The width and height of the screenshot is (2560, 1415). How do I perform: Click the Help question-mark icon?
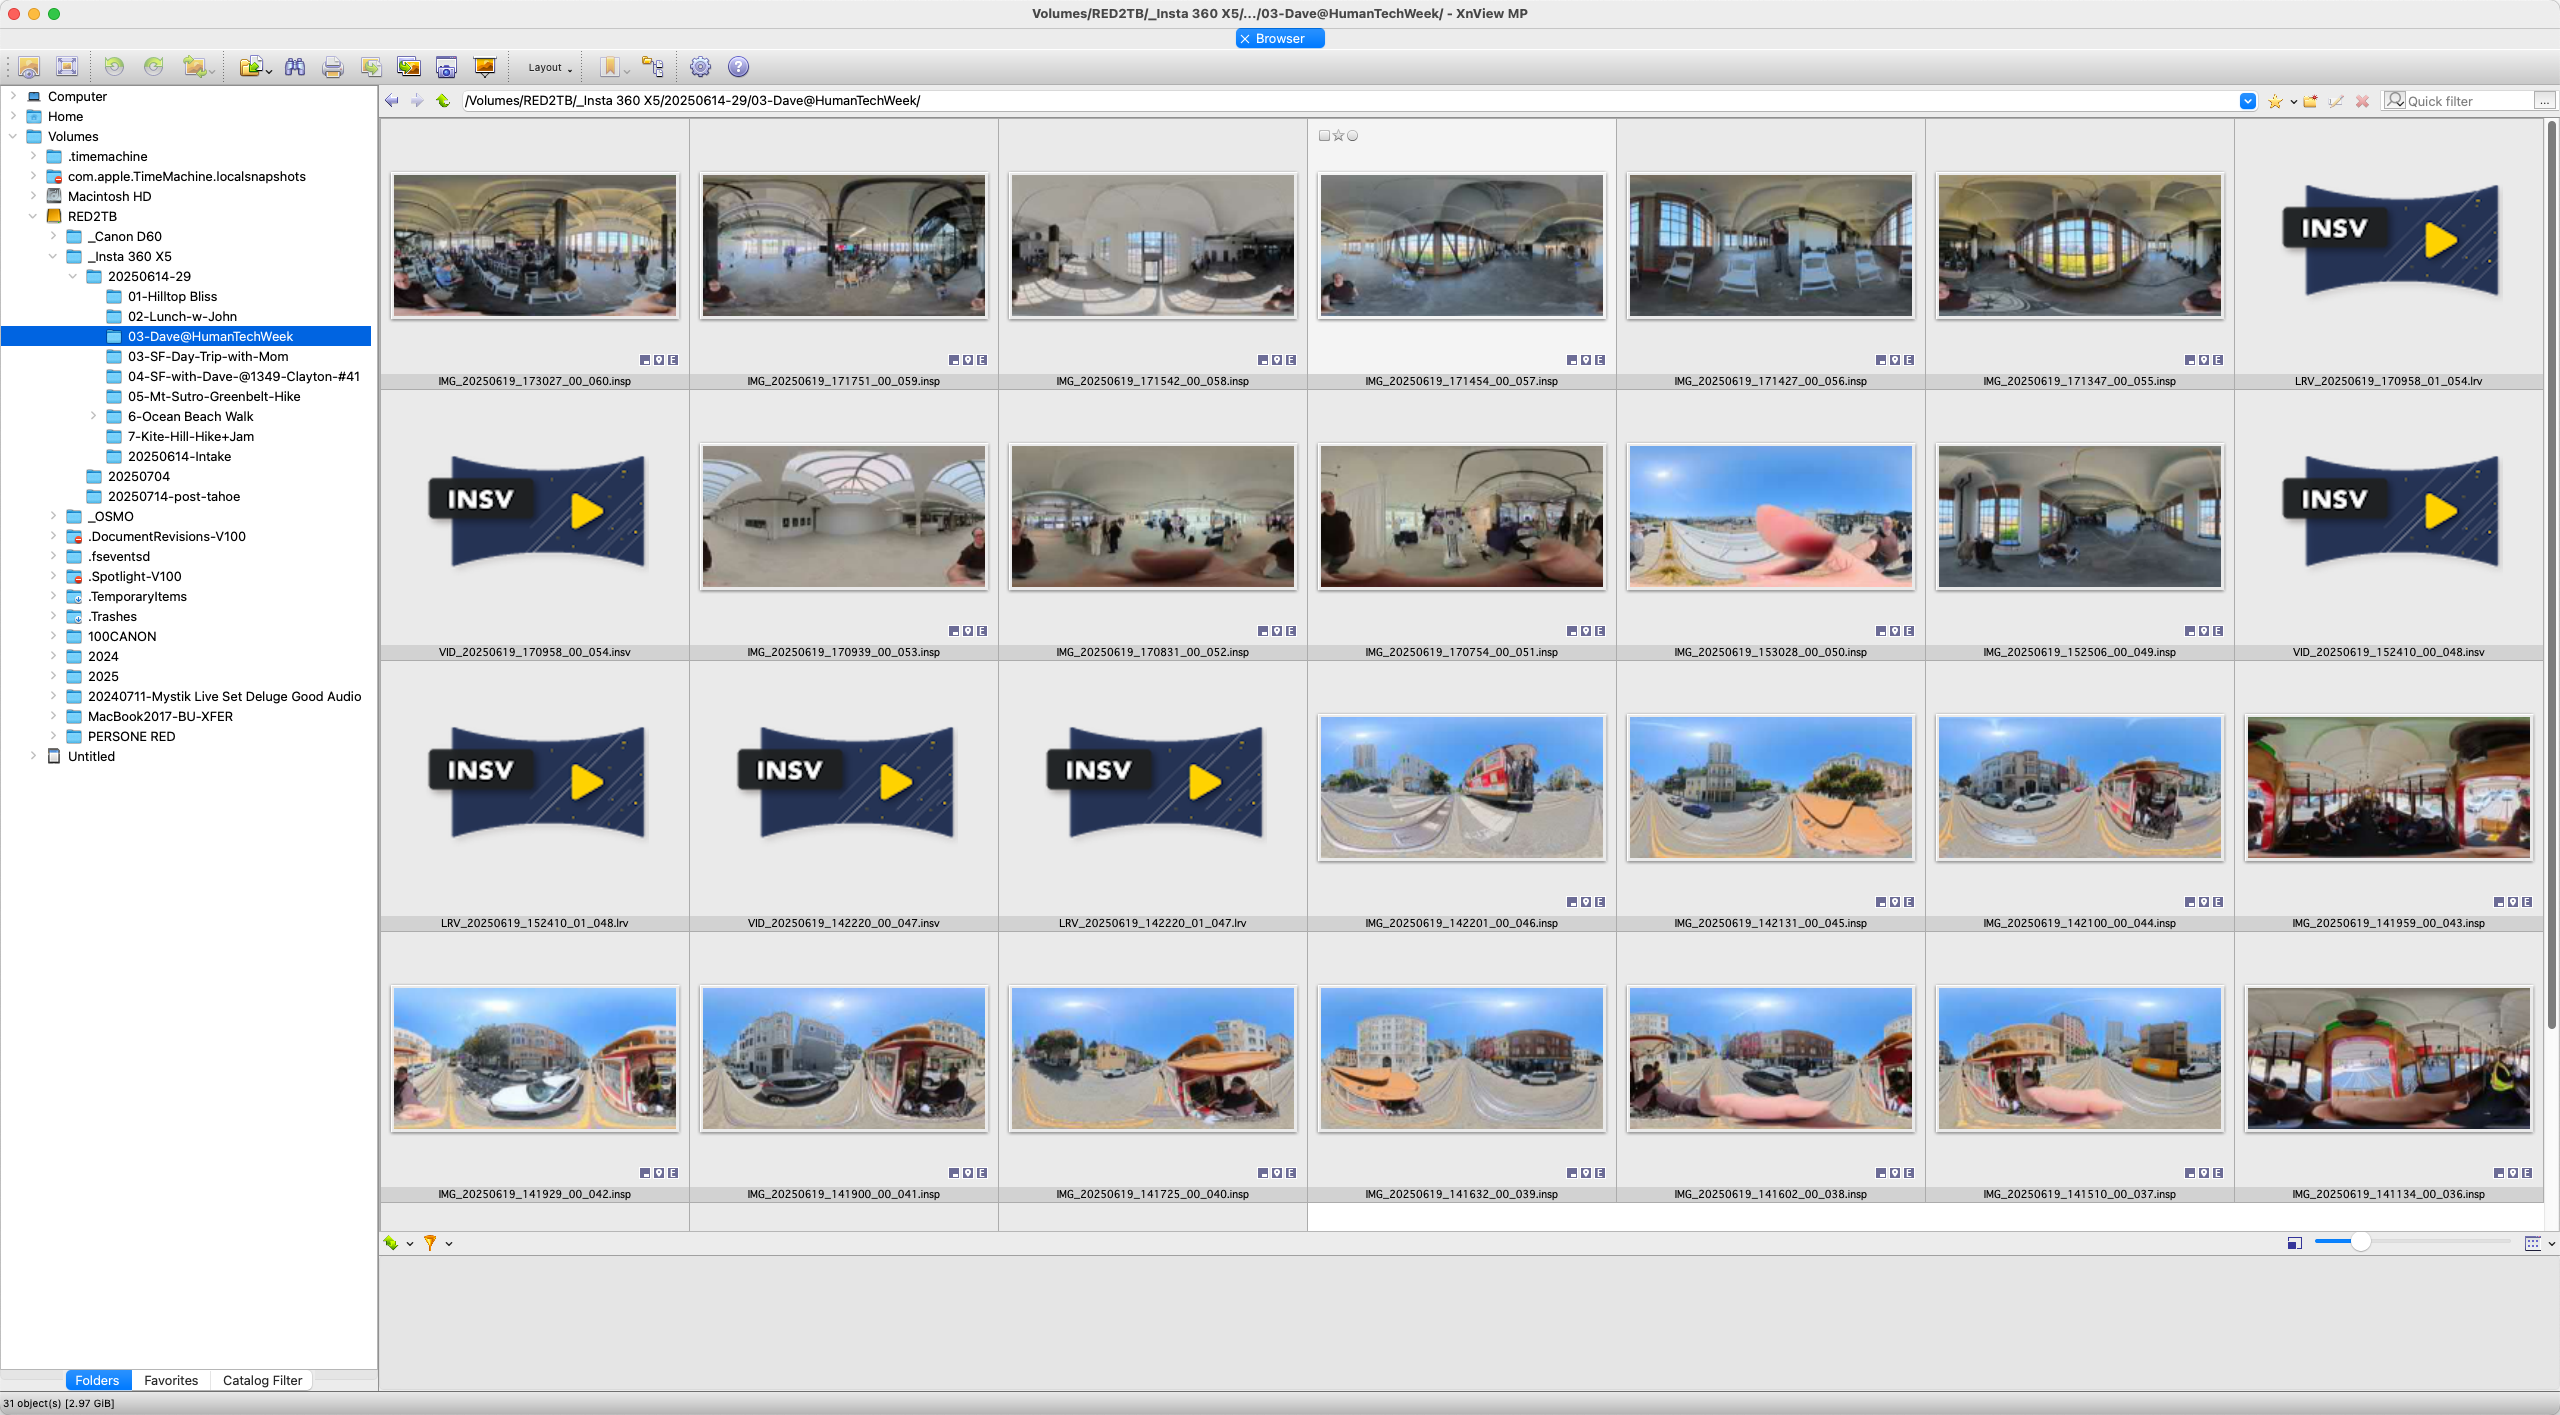[738, 66]
